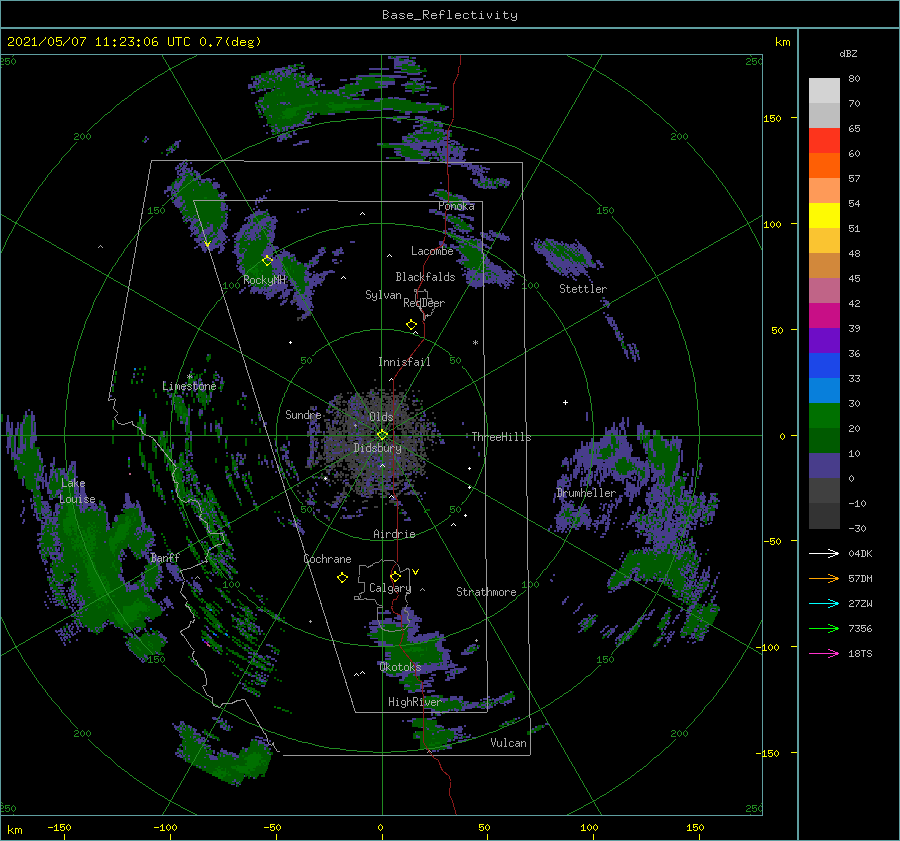Click the dBZ legend header
The height and width of the screenshot is (841, 900).
click(x=848, y=54)
